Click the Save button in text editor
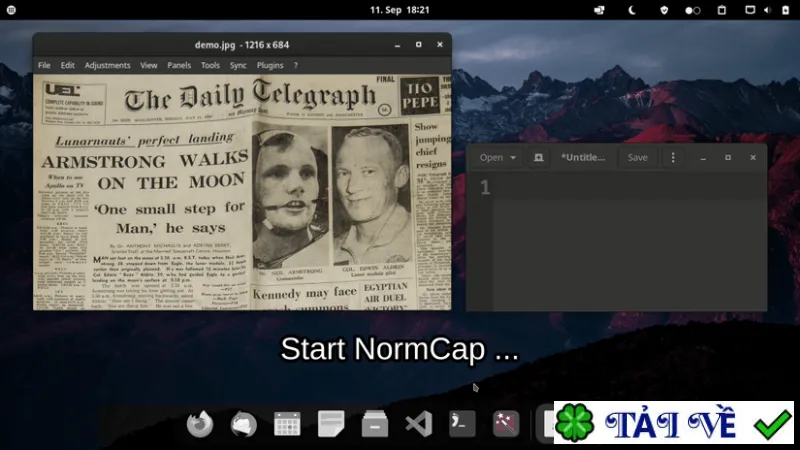 (x=637, y=158)
